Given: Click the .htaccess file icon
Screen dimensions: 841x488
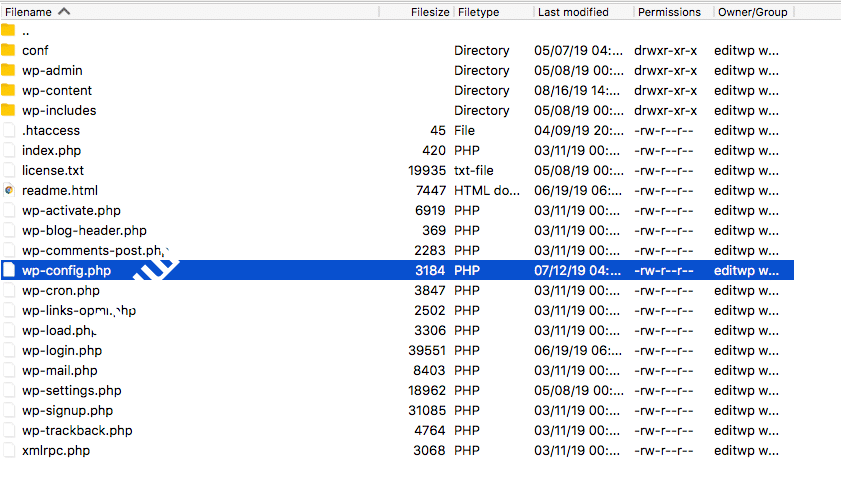Looking at the screenshot, I should pyautogui.click(x=9, y=130).
